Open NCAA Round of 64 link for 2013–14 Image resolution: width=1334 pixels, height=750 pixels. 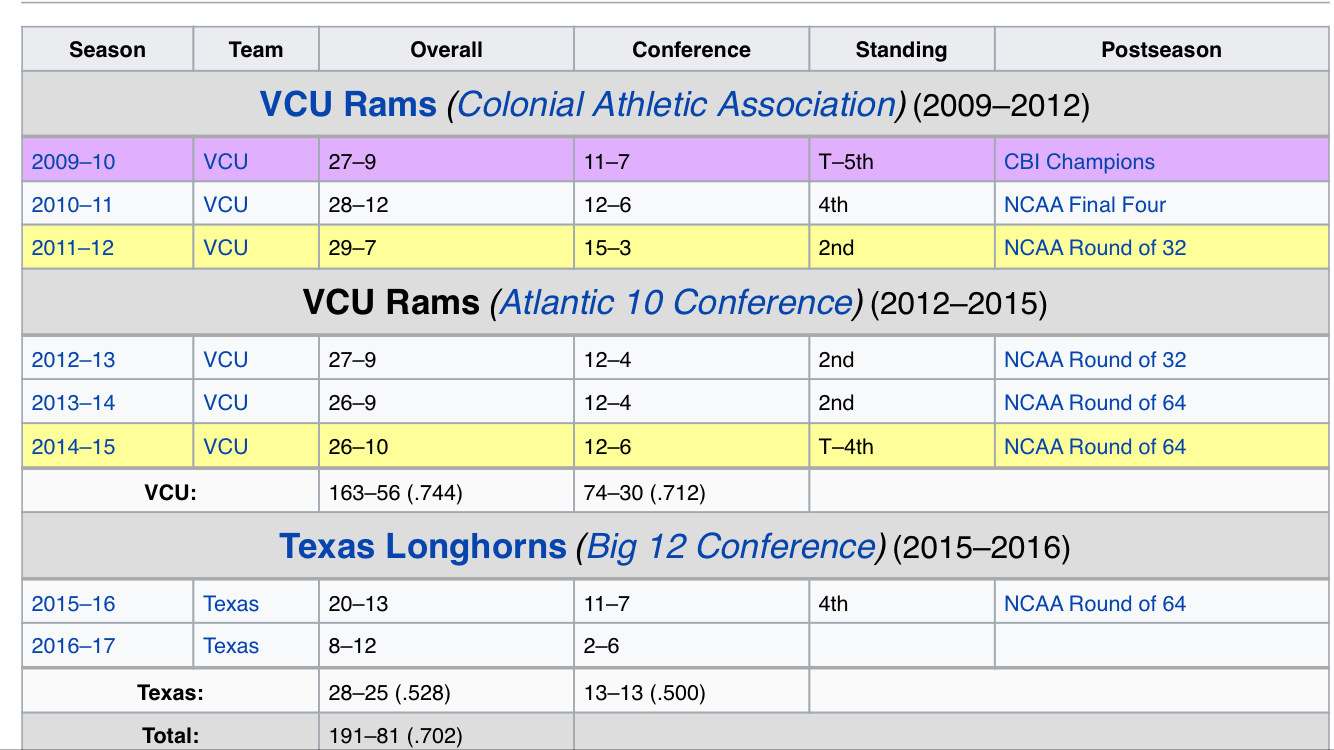(1095, 403)
